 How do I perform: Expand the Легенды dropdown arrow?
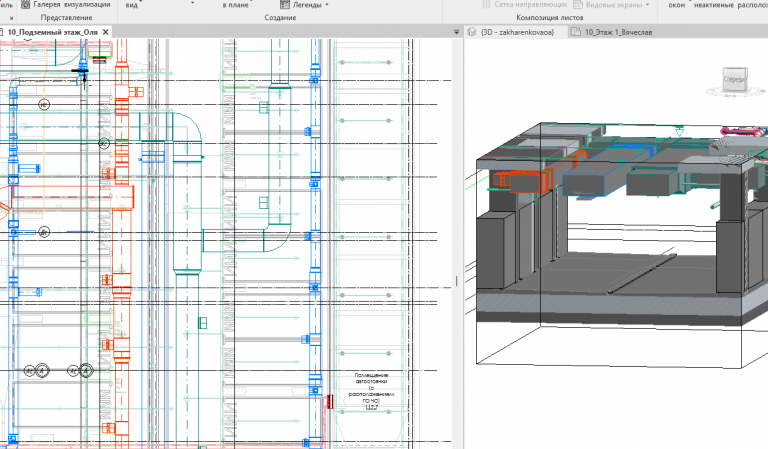pyautogui.click(x=327, y=5)
